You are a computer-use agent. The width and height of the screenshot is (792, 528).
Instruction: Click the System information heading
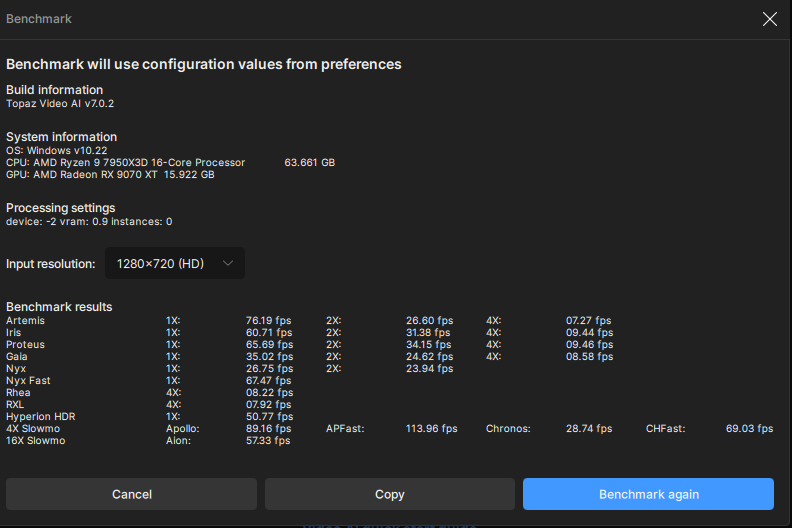tap(61, 137)
